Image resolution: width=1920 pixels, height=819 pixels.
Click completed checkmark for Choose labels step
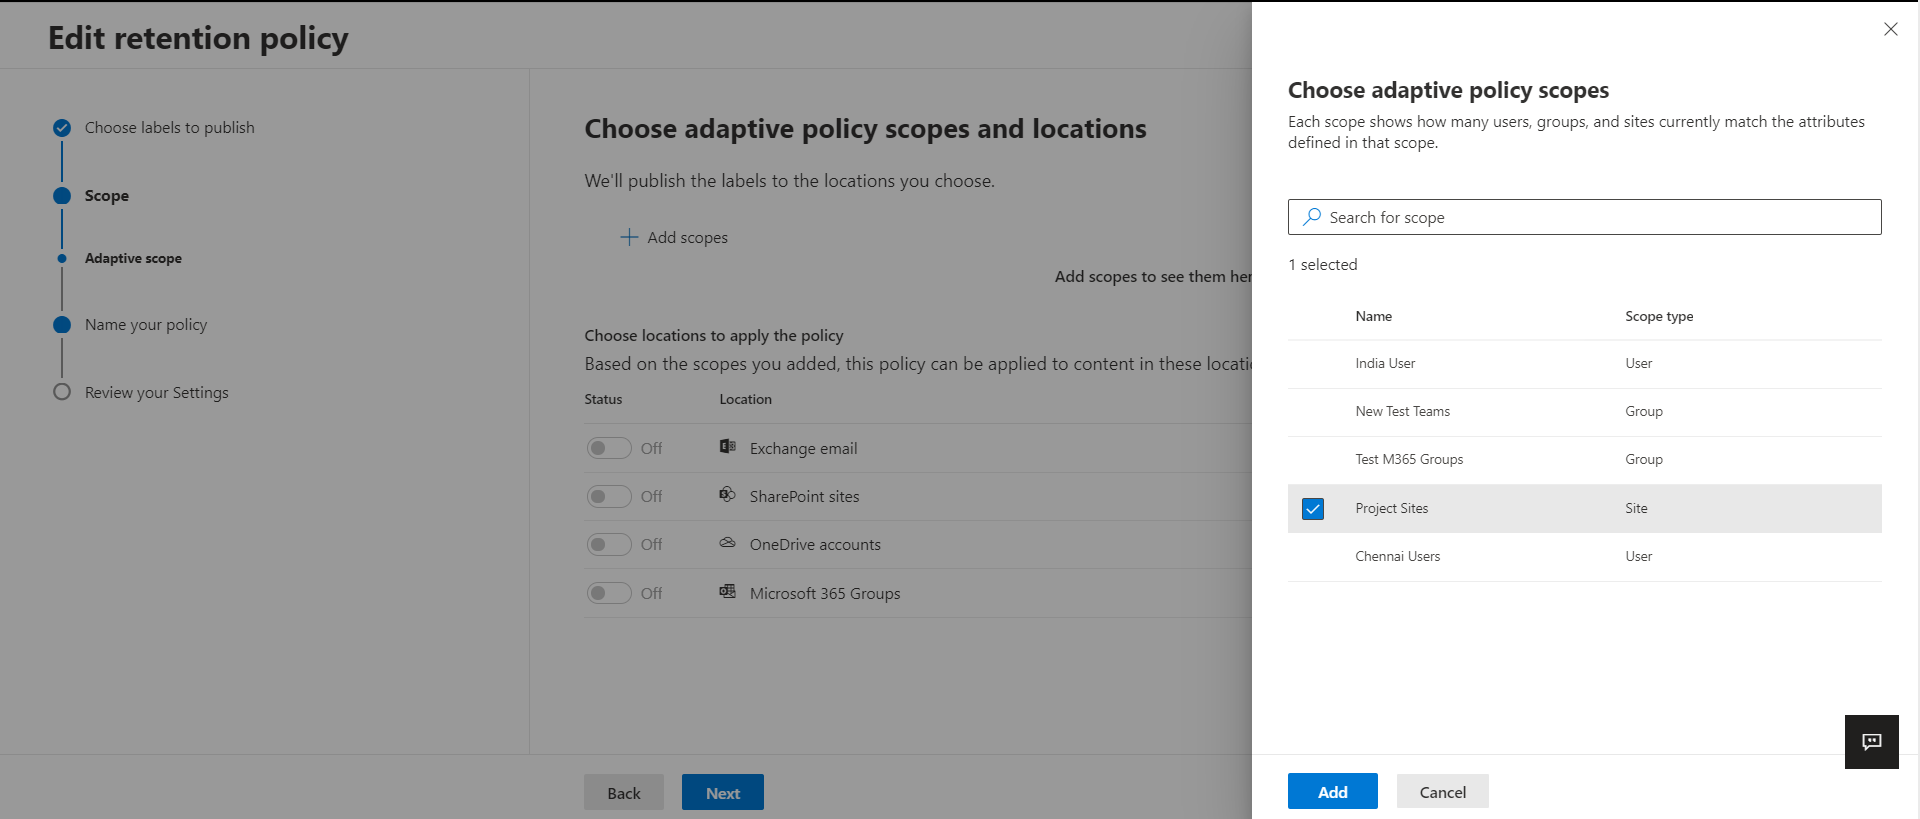[62, 128]
